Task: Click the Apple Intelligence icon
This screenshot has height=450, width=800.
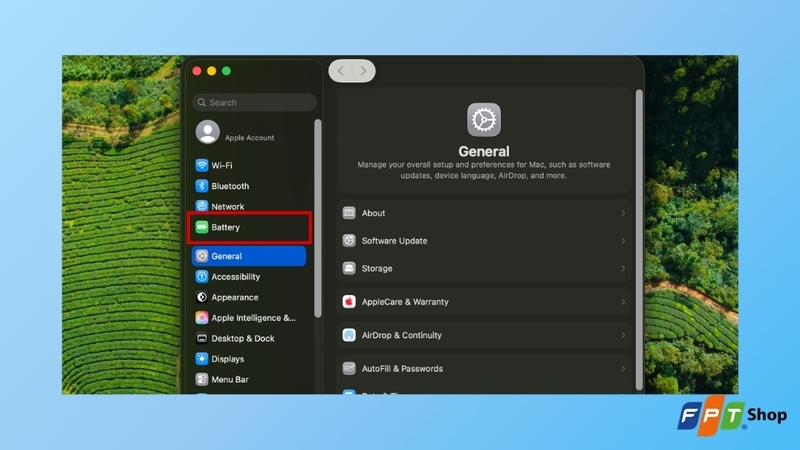Action: click(x=202, y=317)
